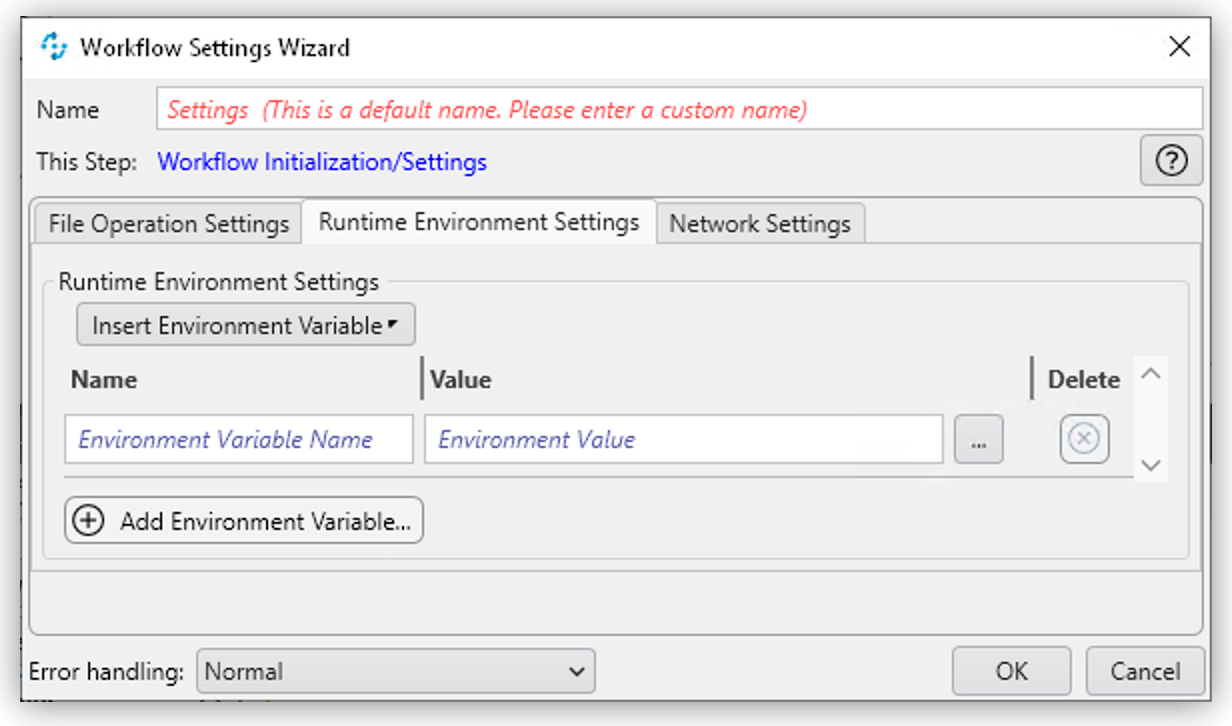Expand the error handling combo box arrow
Image resolution: width=1232 pixels, height=726 pixels.
(x=576, y=671)
